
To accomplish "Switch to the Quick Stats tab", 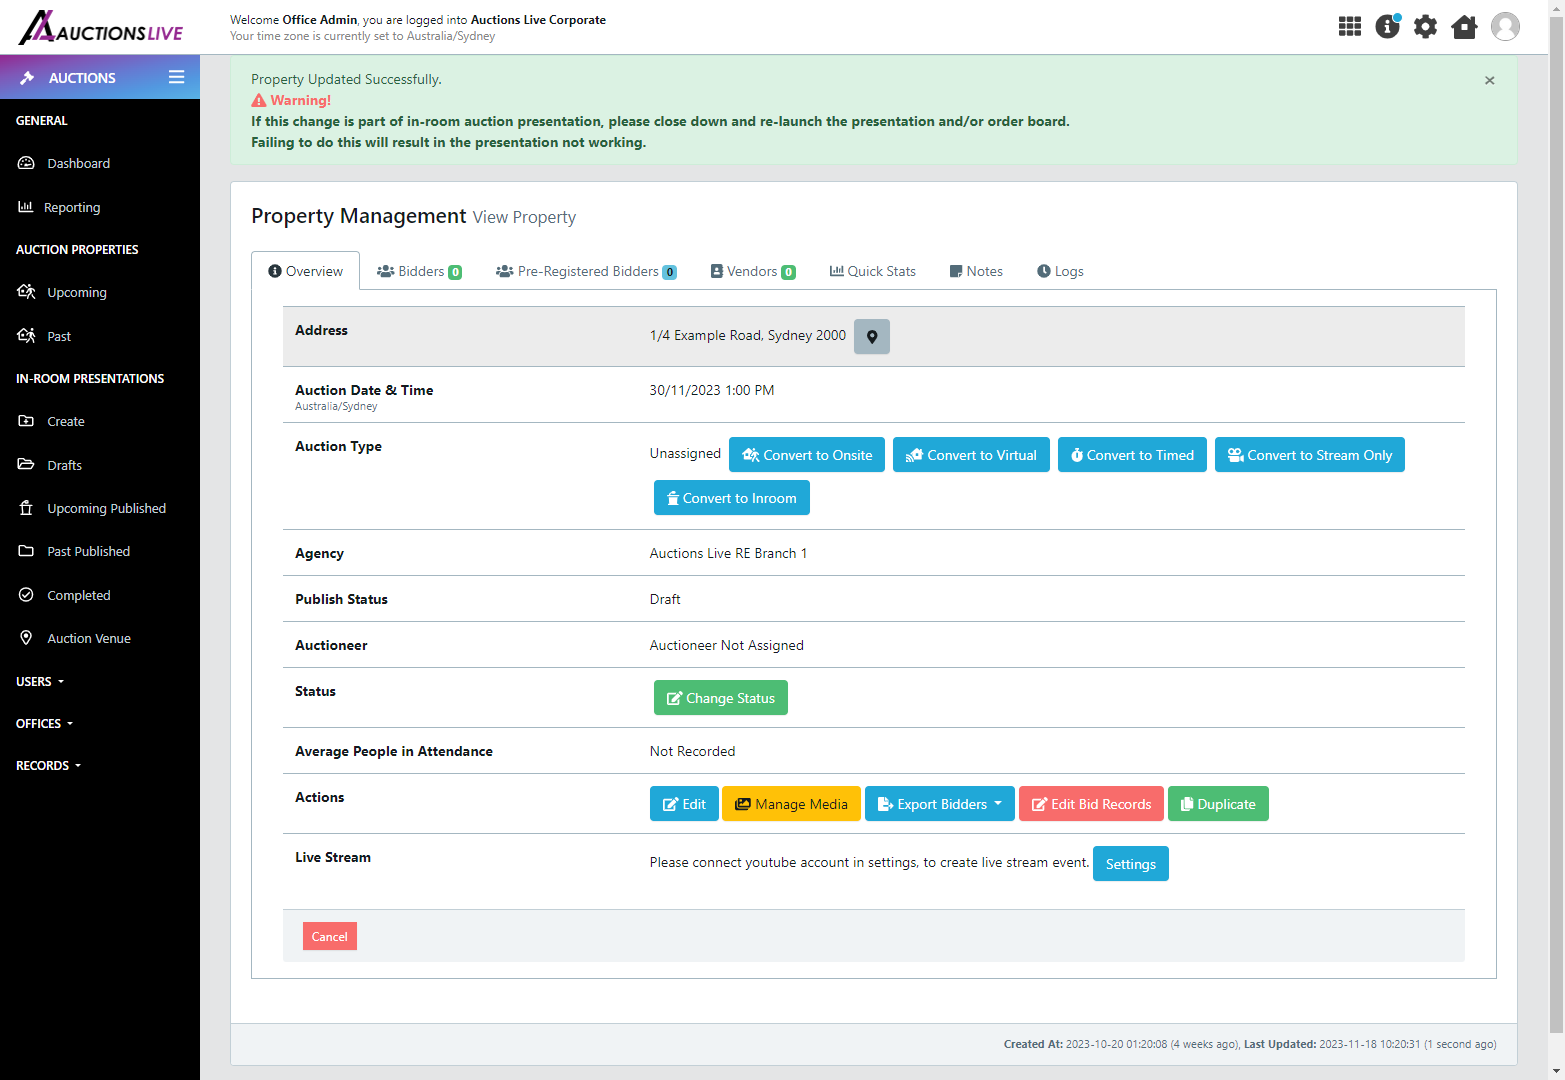I will pos(873,271).
